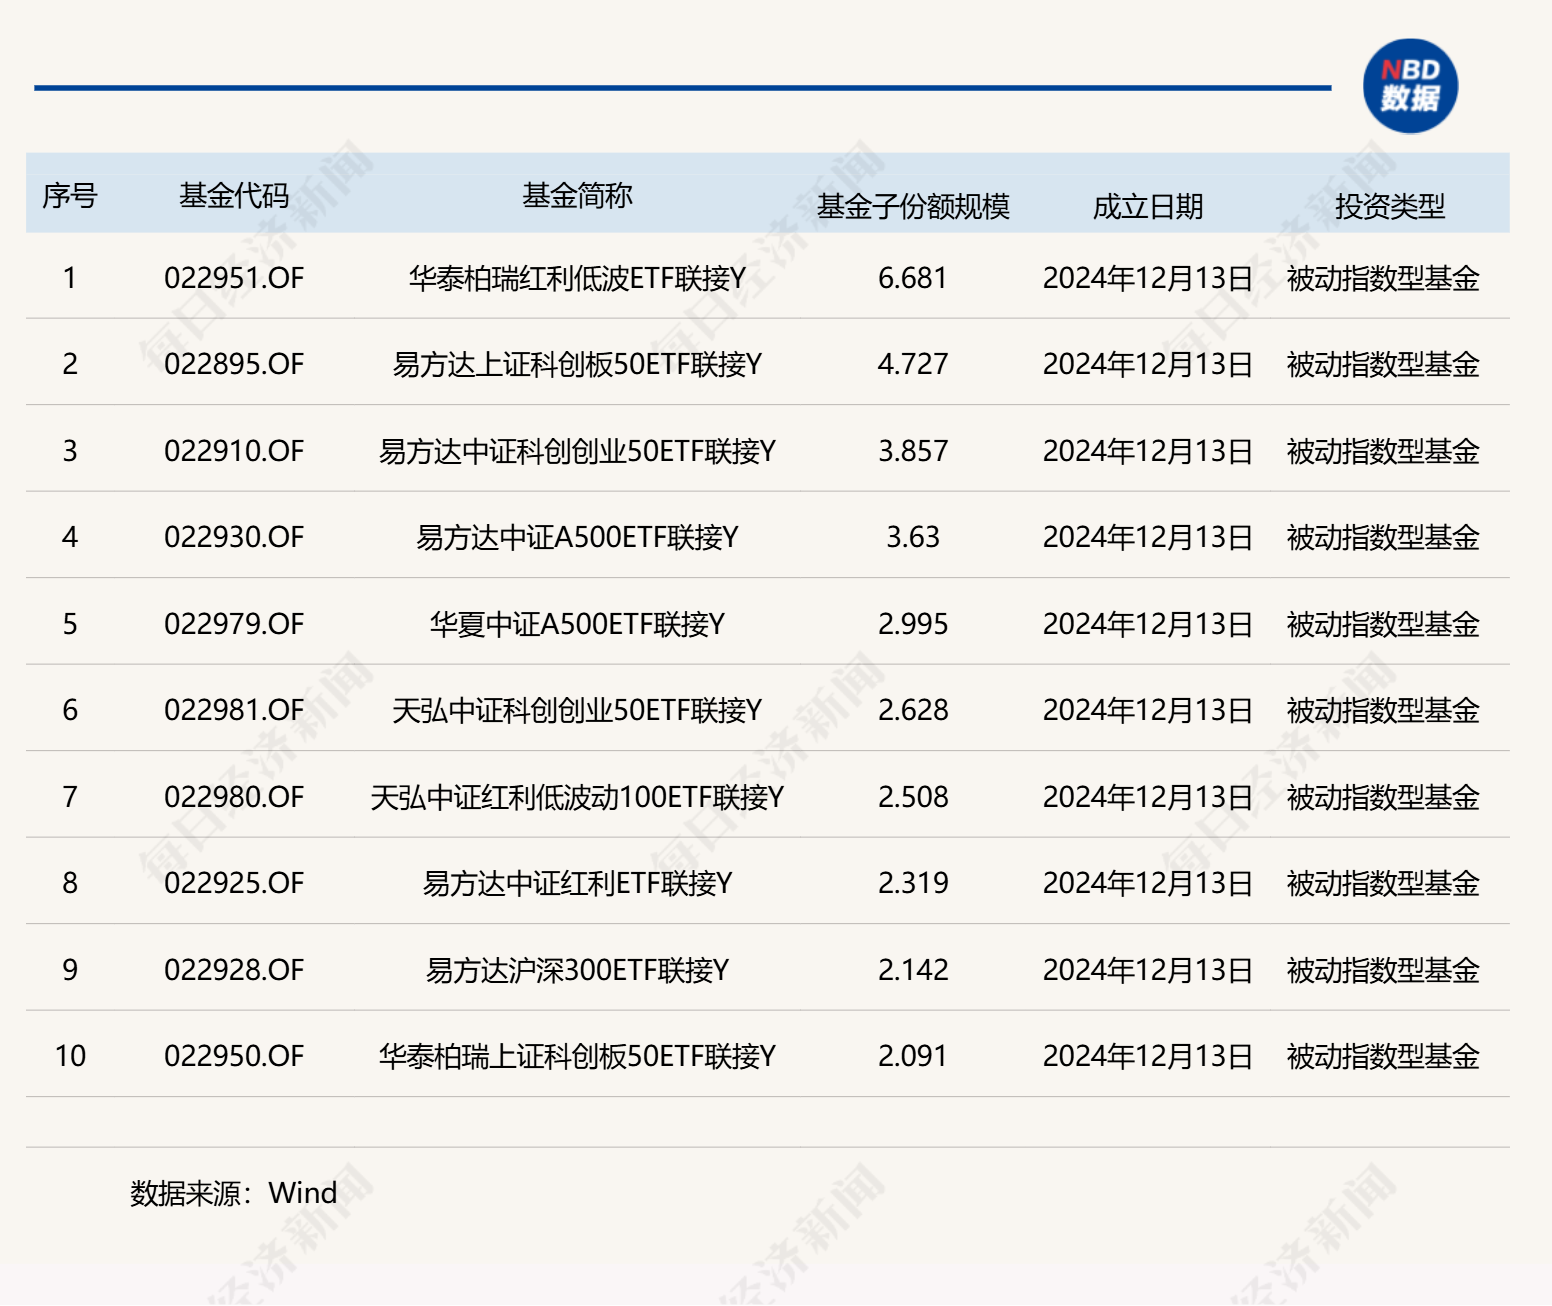Image resolution: width=1552 pixels, height=1306 pixels.
Task: Click 被动指数型基金 in row 022979.OF
Action: pyautogui.click(x=1383, y=624)
